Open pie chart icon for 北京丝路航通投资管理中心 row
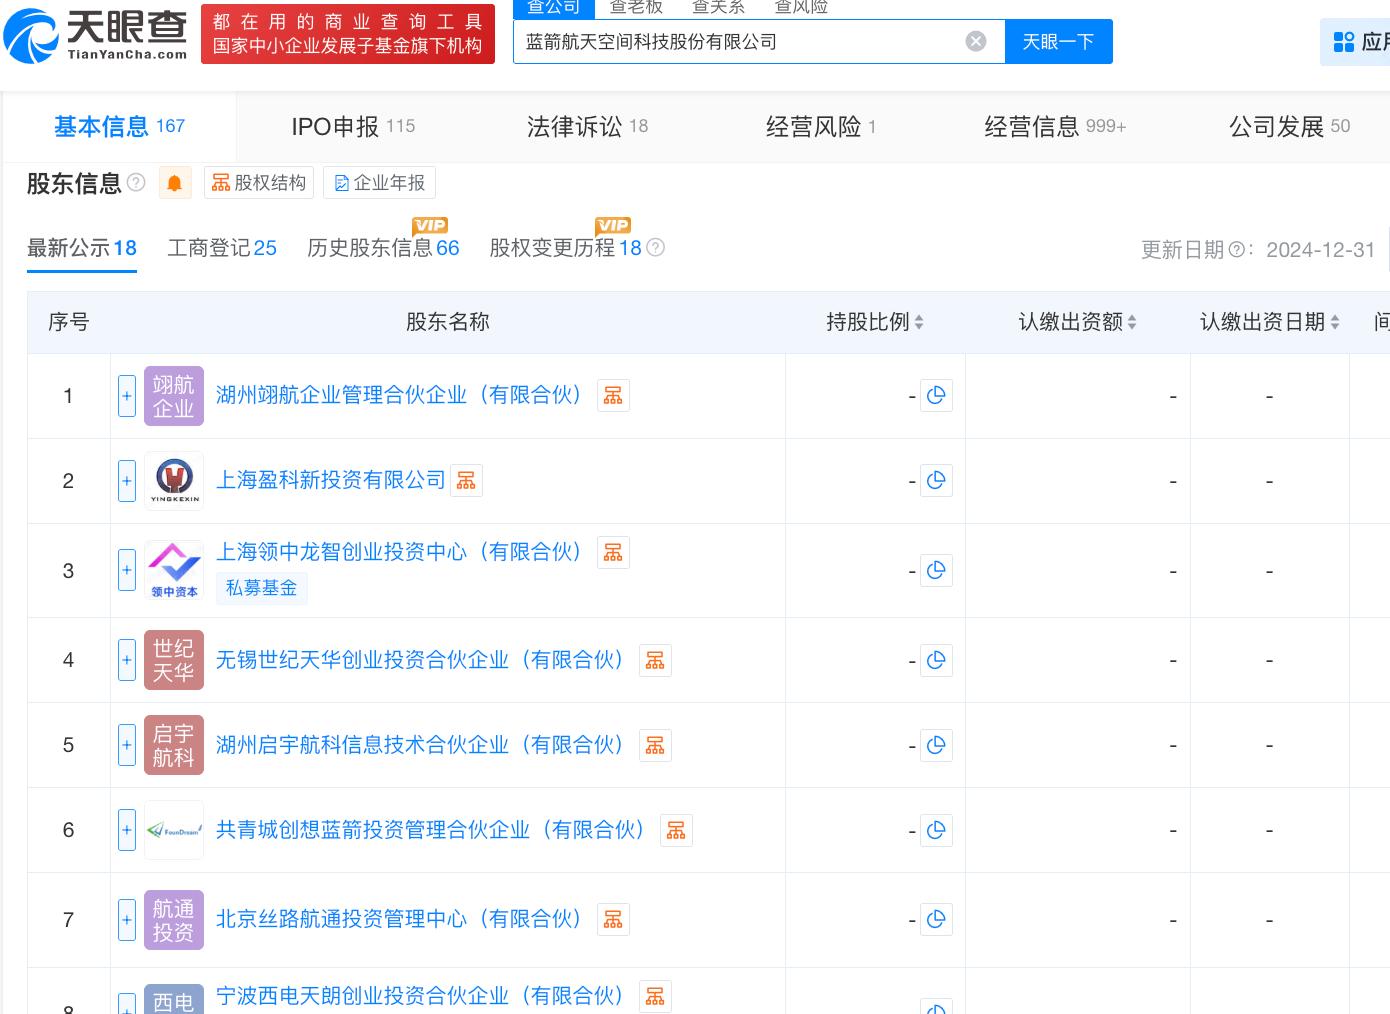 (x=936, y=919)
